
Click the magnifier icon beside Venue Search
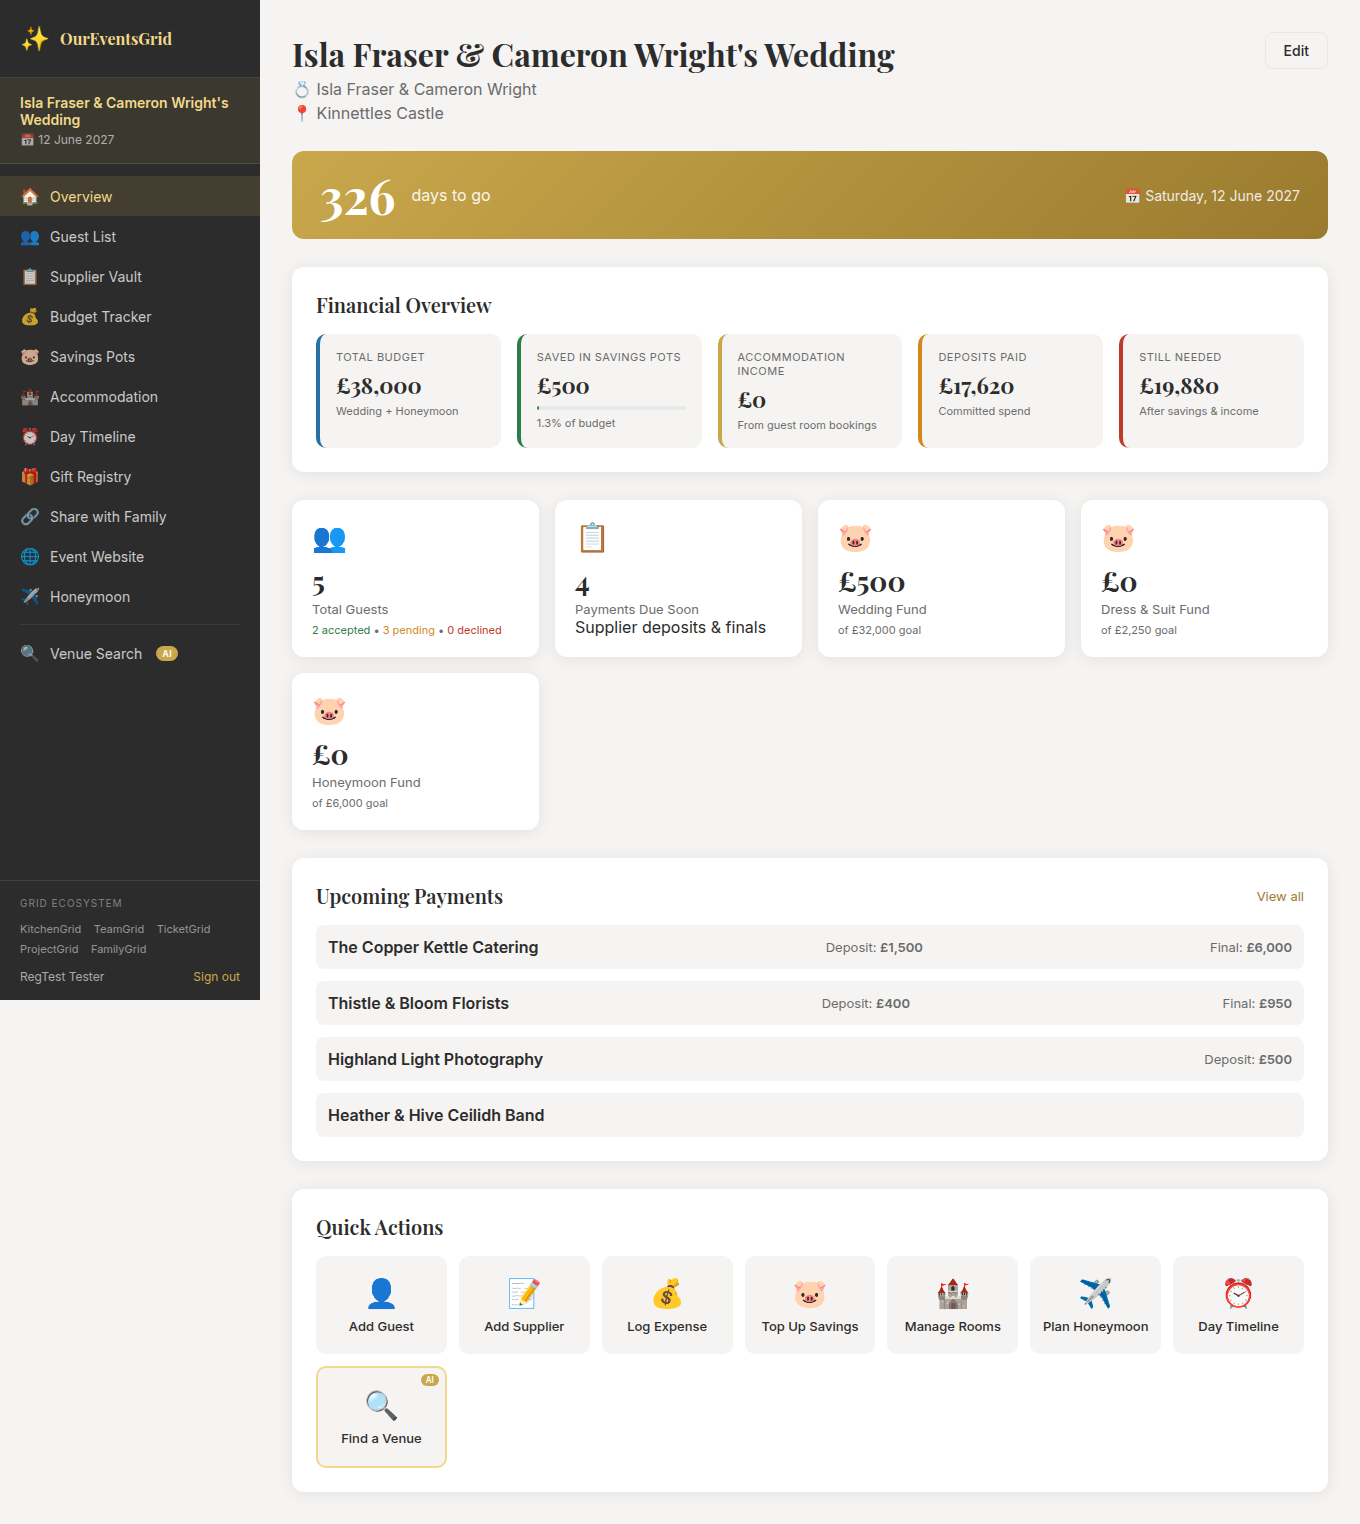30,654
